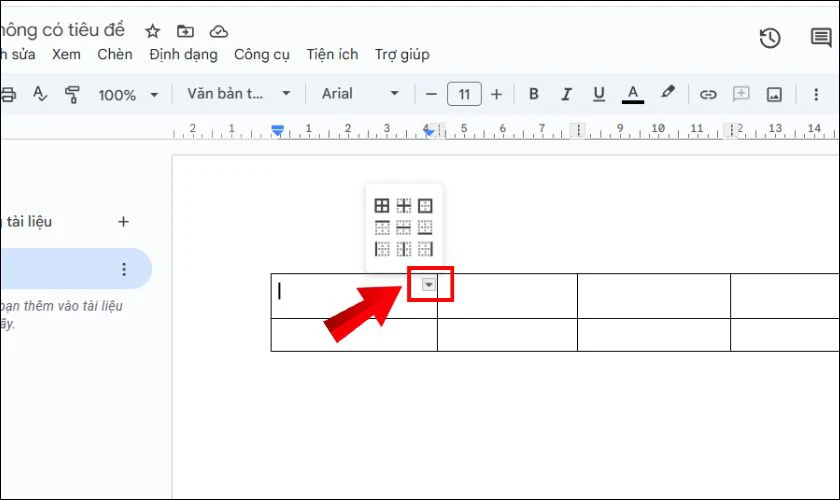Viewport: 840px width, 500px height.
Task: Select inner borders option
Action: [x=403, y=205]
